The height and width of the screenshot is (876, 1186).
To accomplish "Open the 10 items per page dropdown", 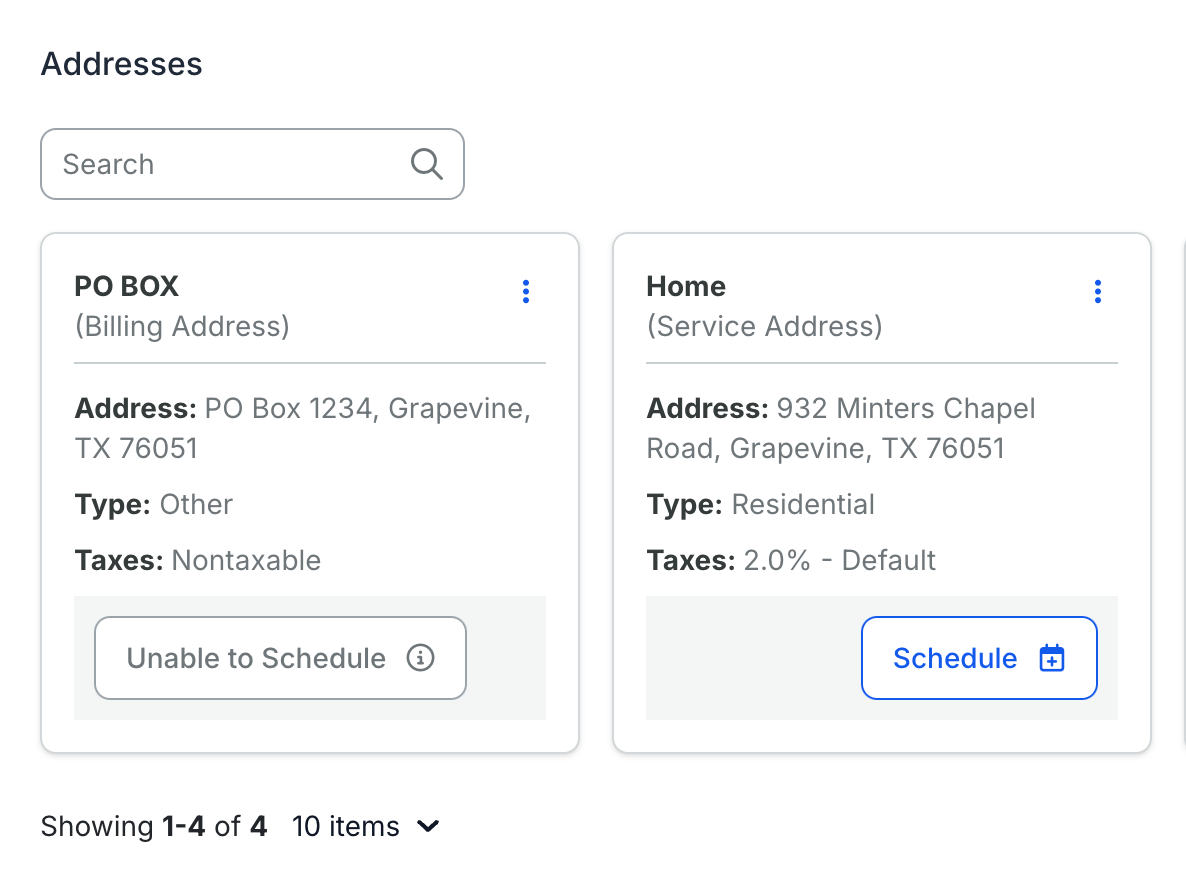I will pyautogui.click(x=365, y=826).
